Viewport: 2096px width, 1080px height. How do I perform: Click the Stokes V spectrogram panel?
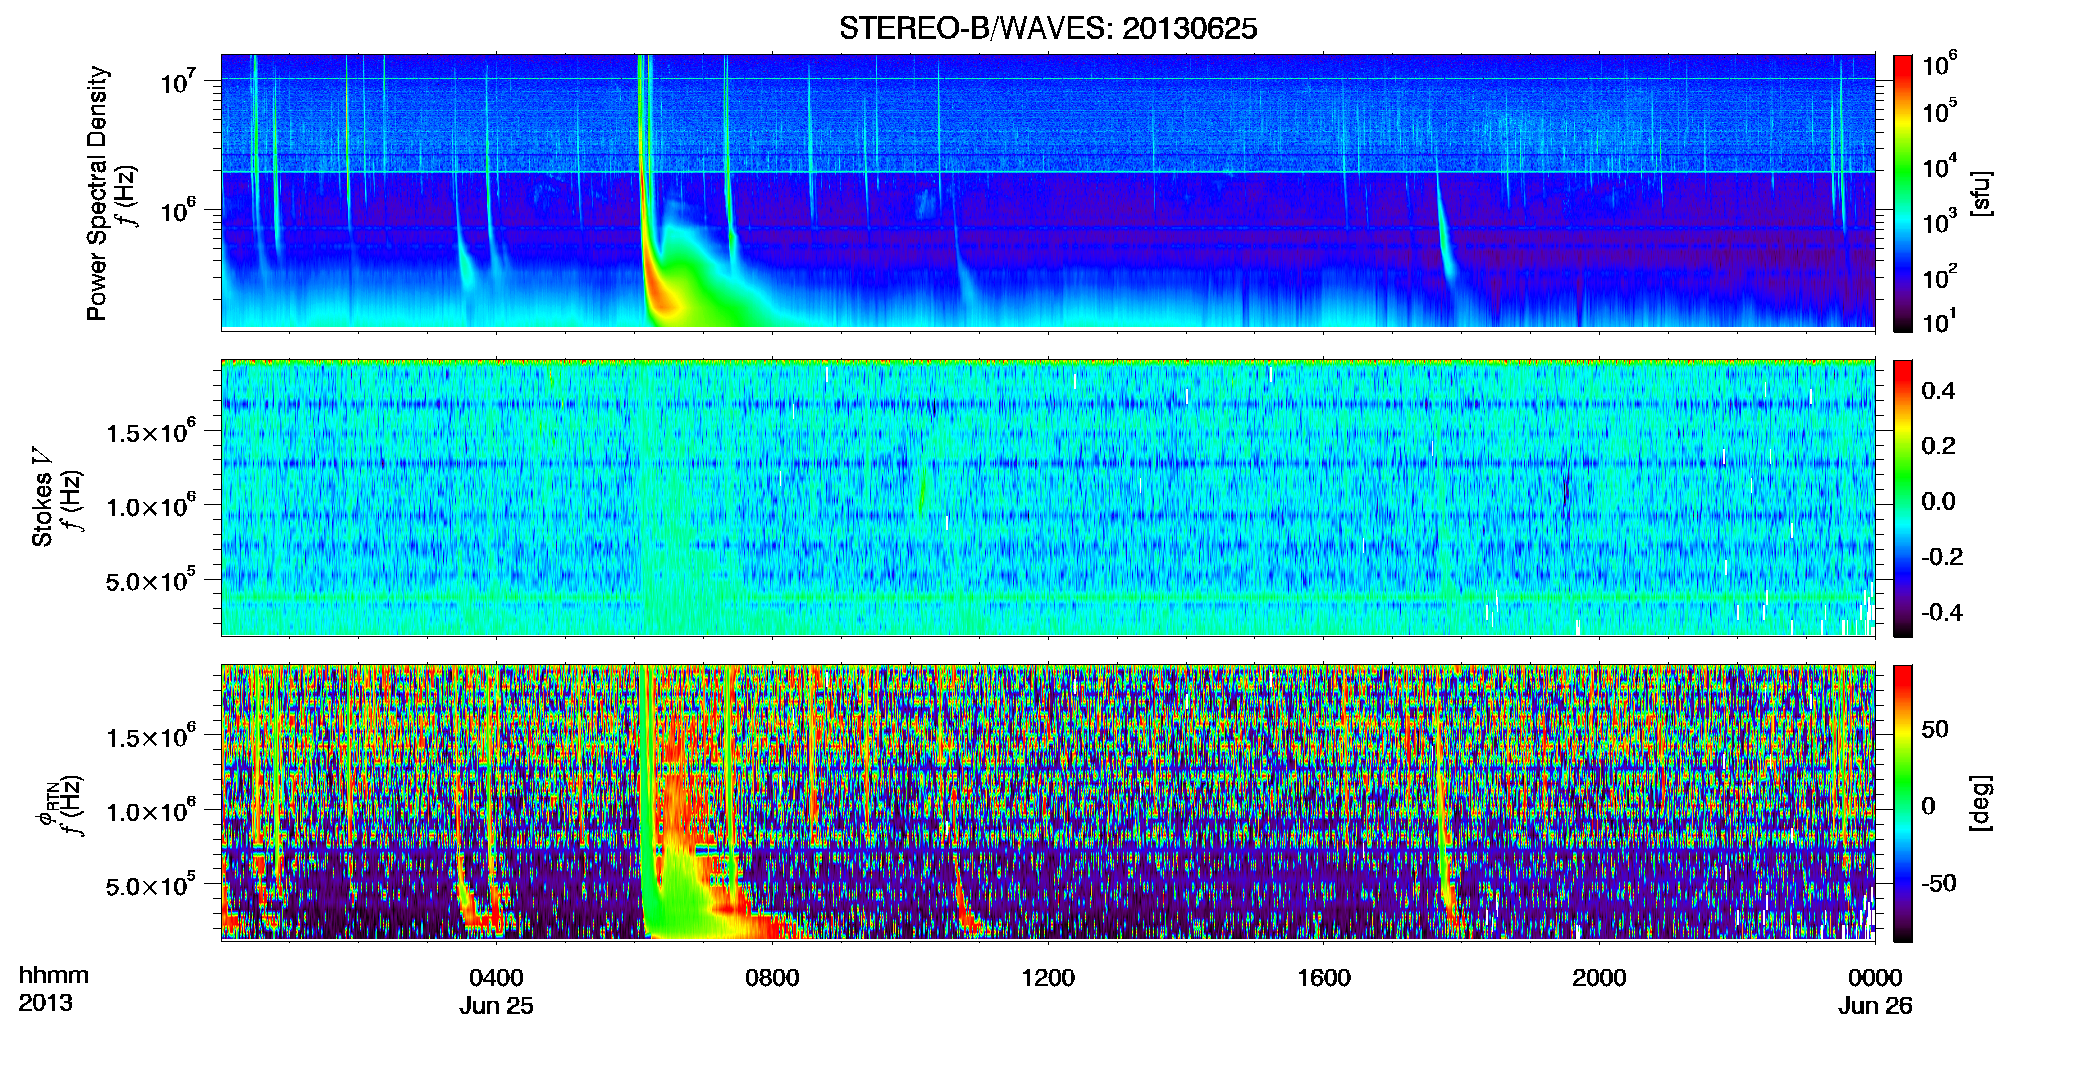tap(1048, 498)
